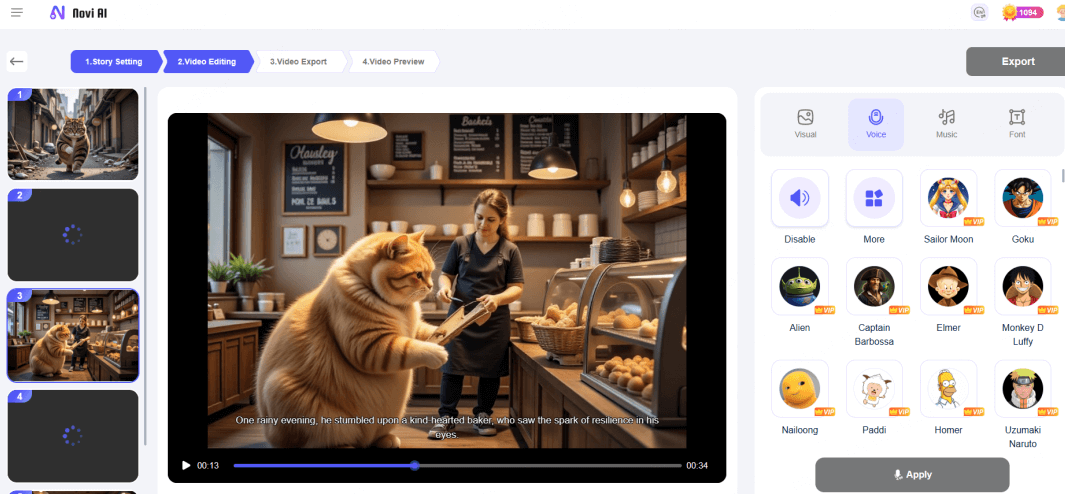
Task: Choose the Elmer voice
Action: tap(948, 286)
